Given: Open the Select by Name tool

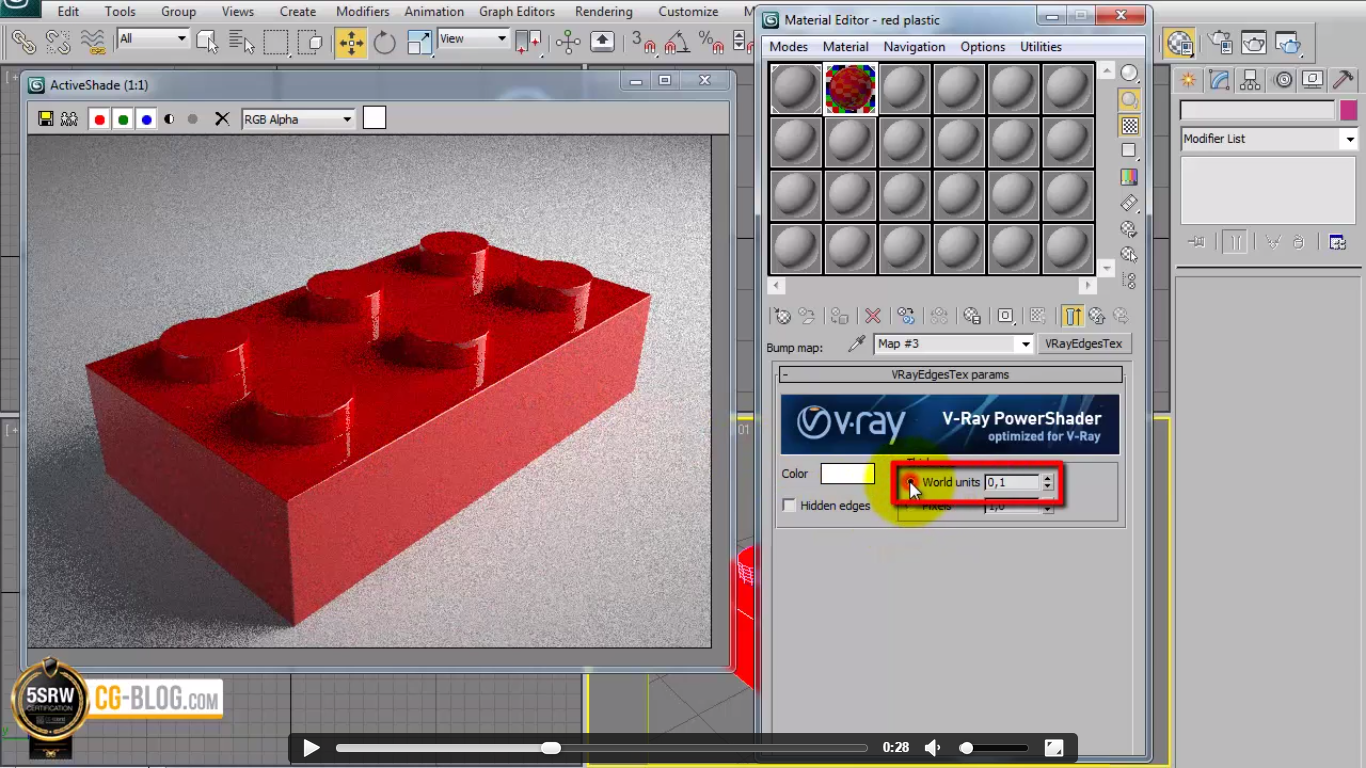Looking at the screenshot, I should tap(241, 42).
